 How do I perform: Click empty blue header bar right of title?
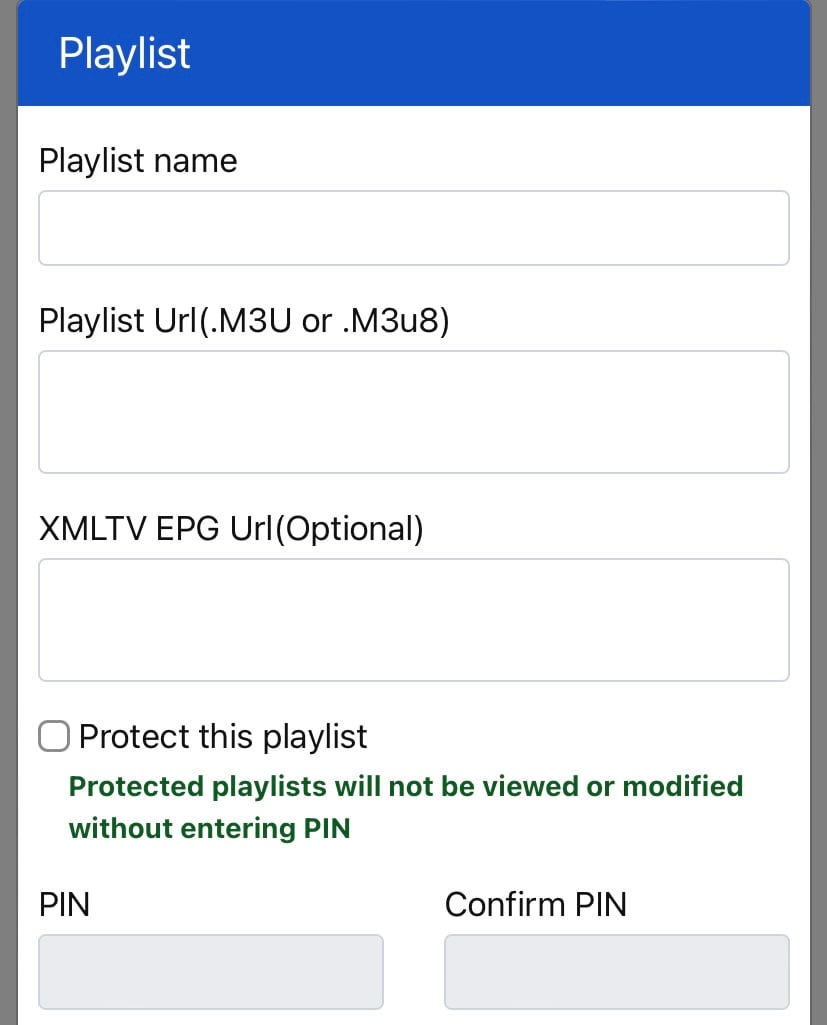pos(500,53)
